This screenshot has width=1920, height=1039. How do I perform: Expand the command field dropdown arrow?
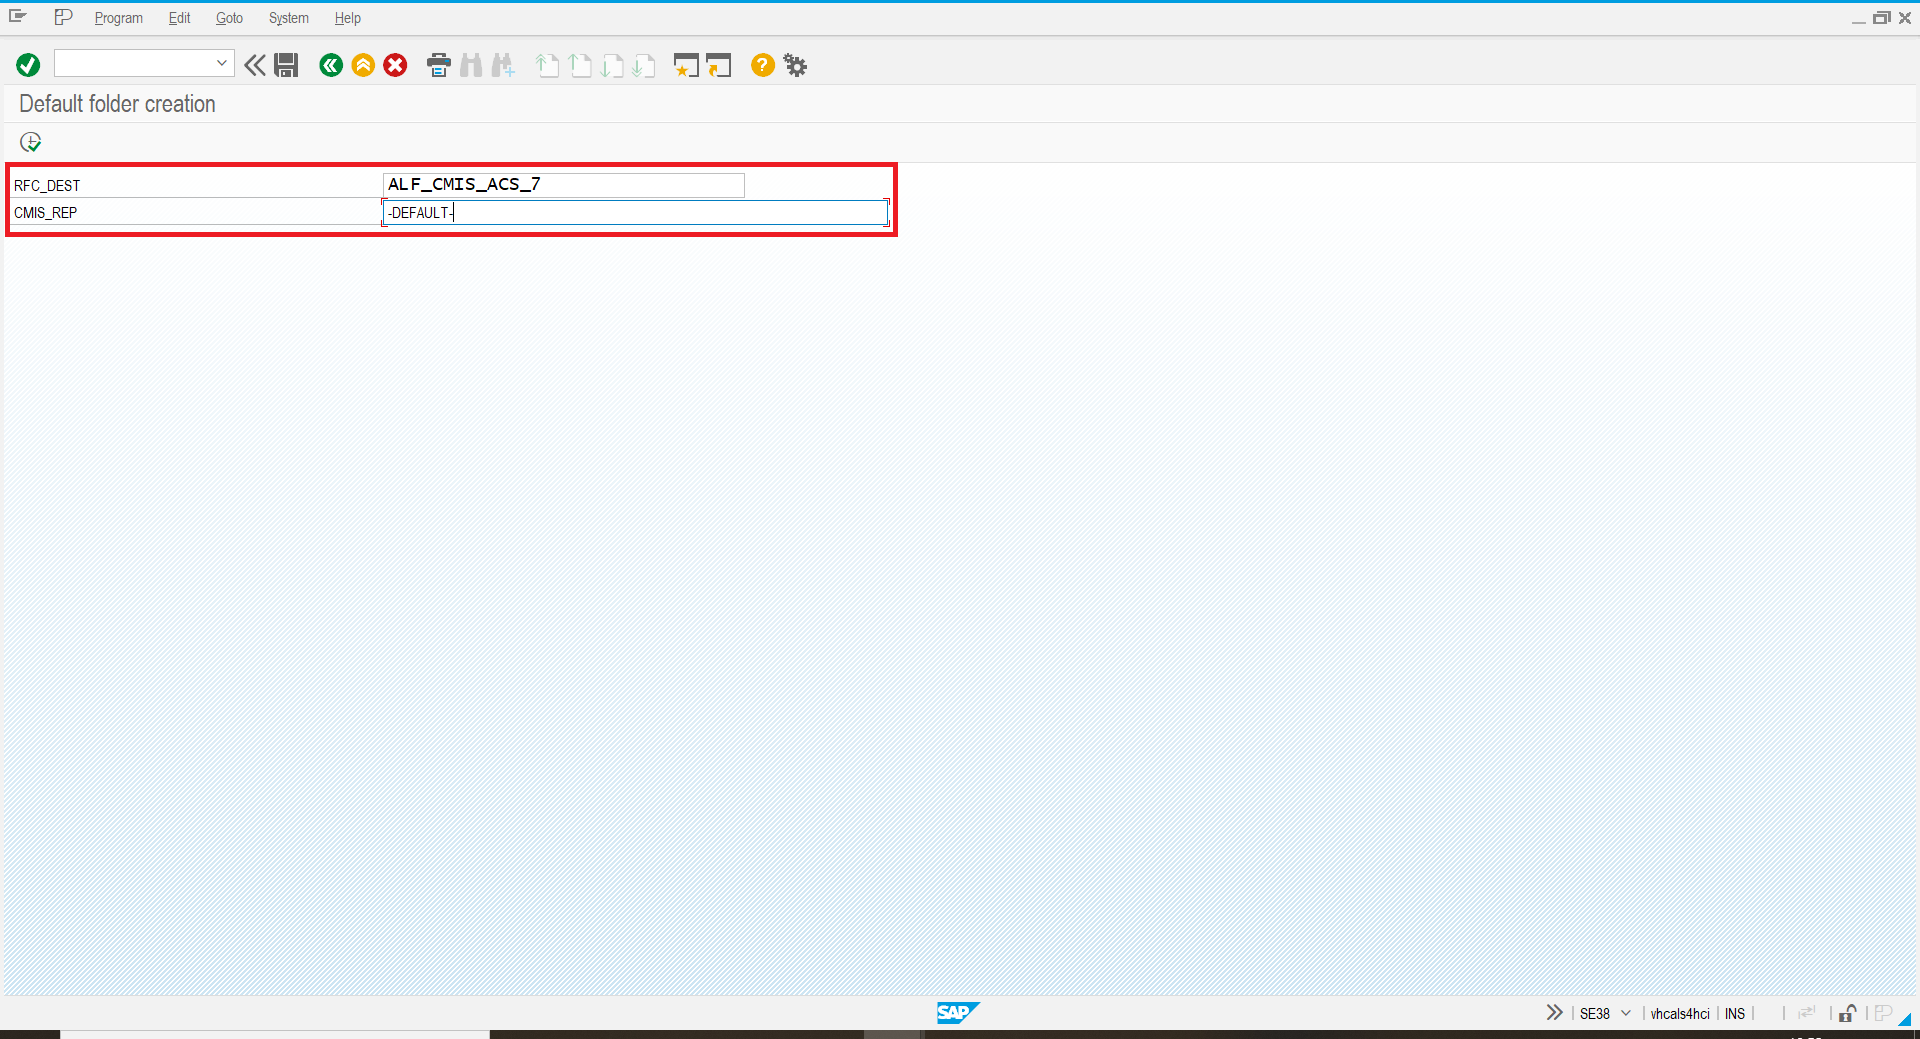click(x=222, y=63)
